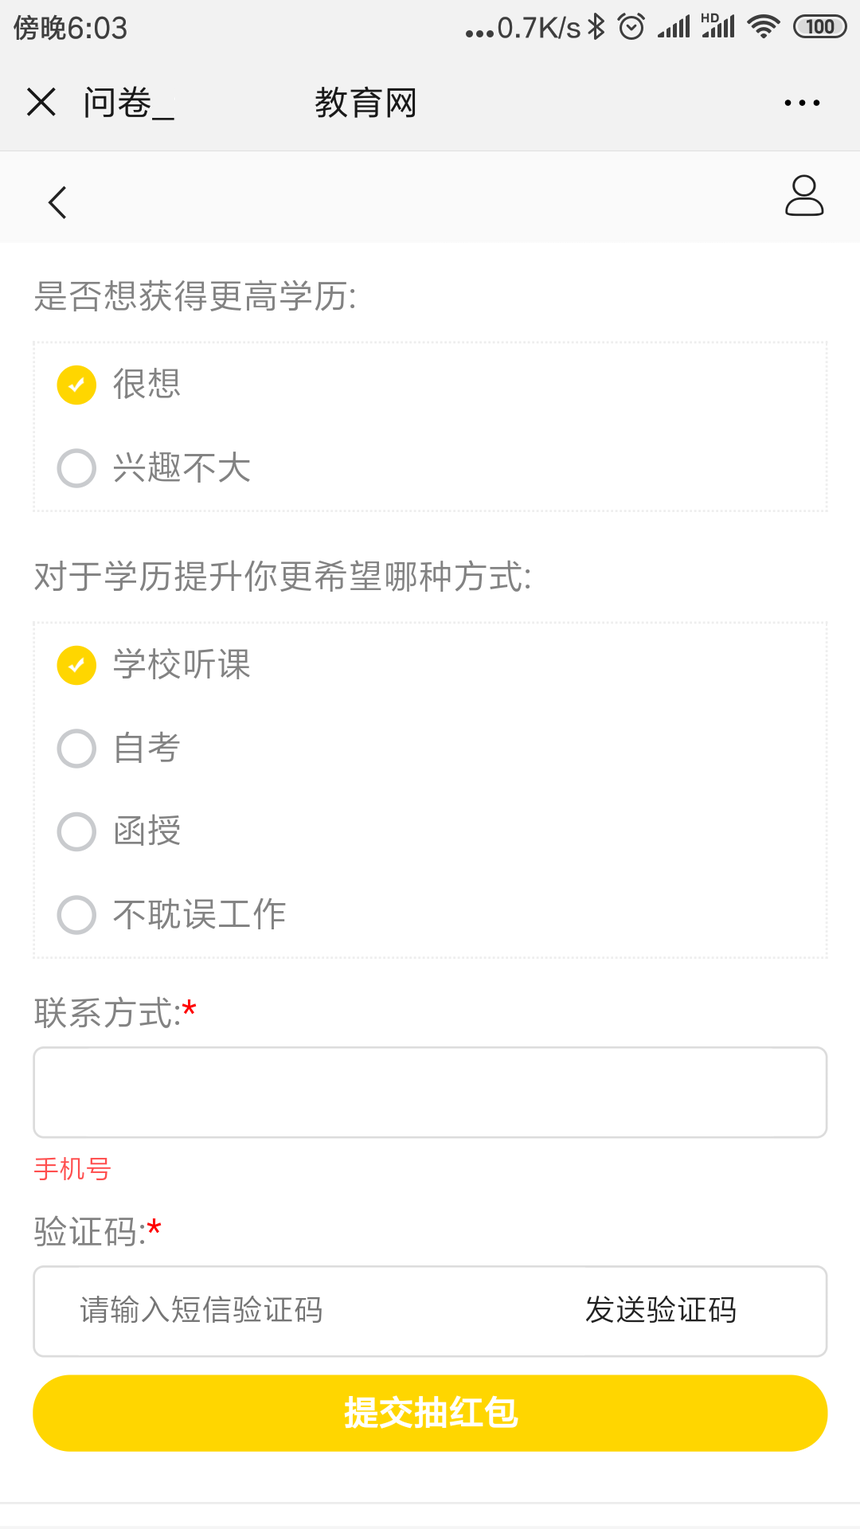This screenshot has height=1529, width=860.
Task: Tap the Bluetooth status icon
Action: (x=597, y=27)
